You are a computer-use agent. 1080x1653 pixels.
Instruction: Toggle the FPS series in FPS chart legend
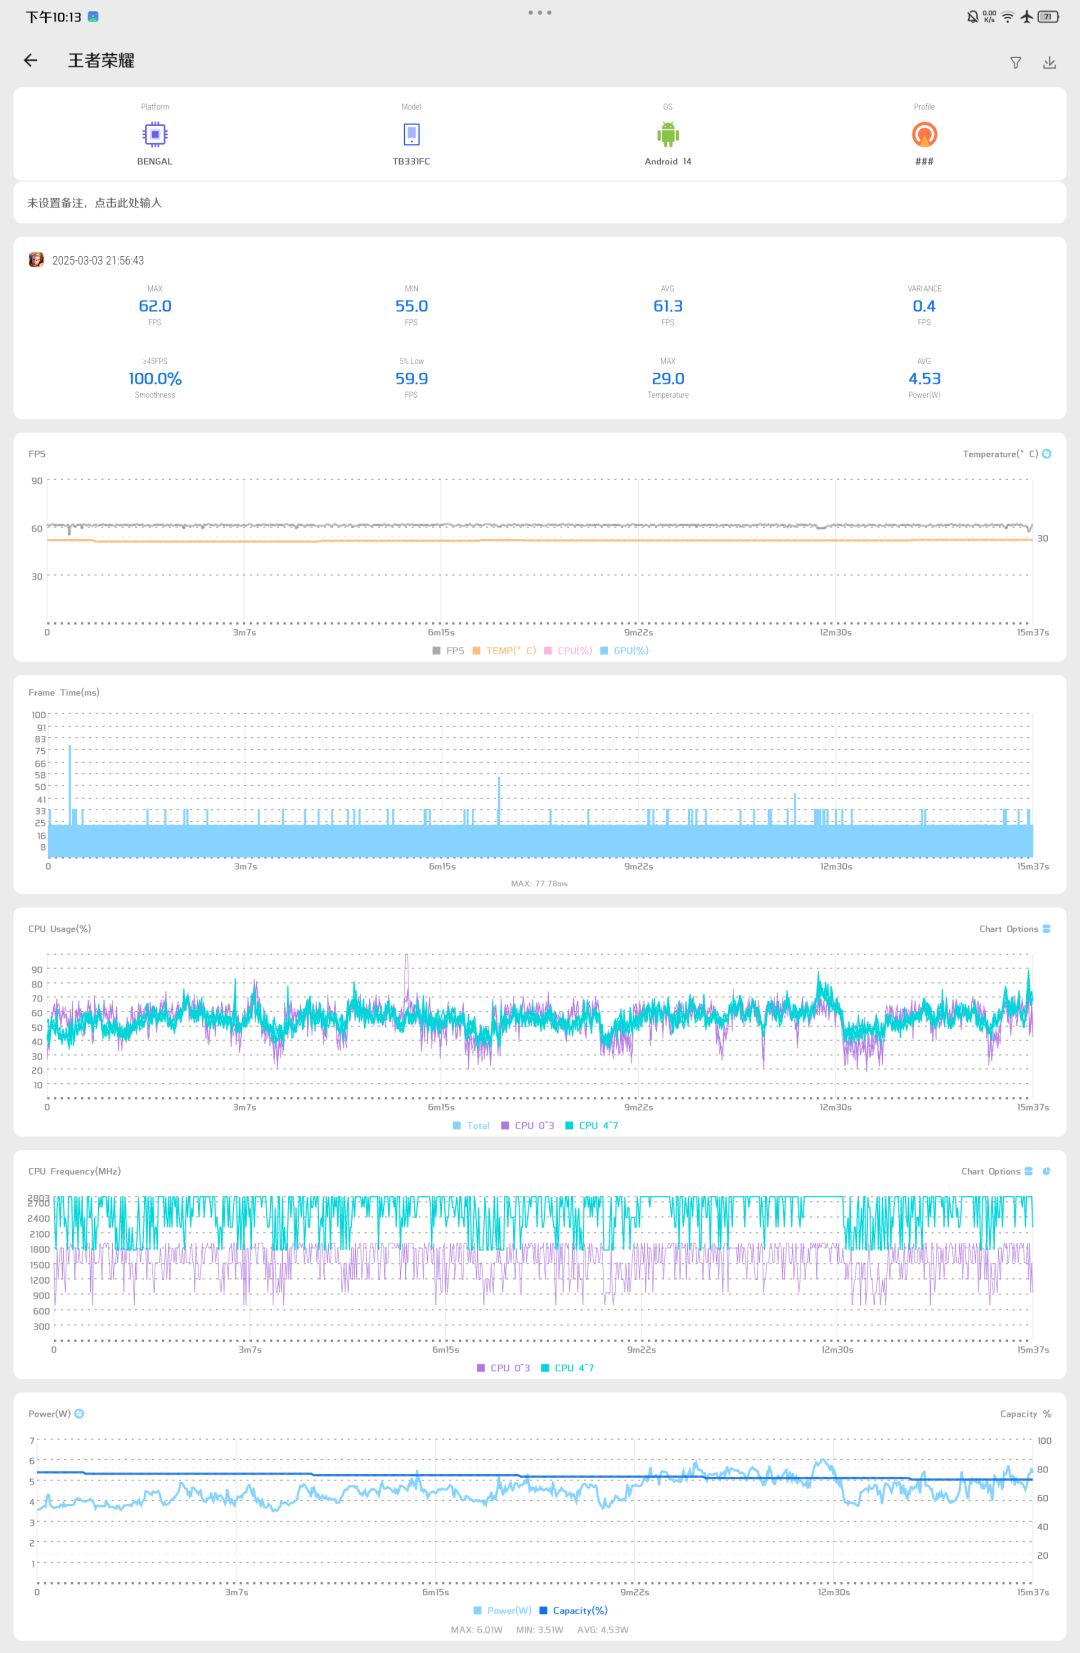(448, 651)
